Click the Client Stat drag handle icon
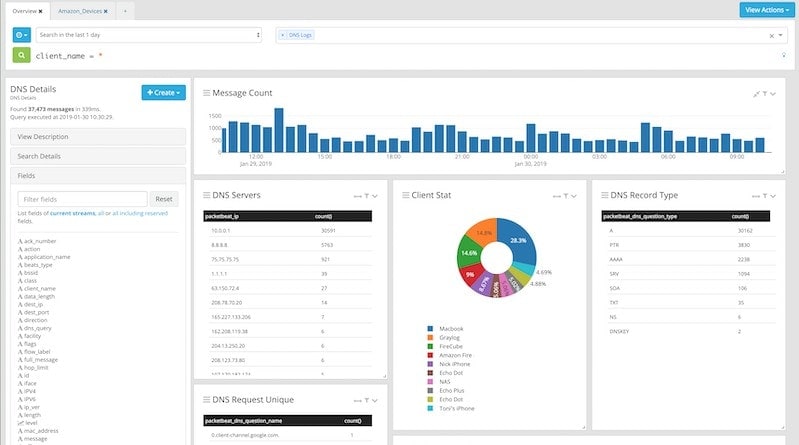This screenshot has height=445, width=799. (x=406, y=195)
